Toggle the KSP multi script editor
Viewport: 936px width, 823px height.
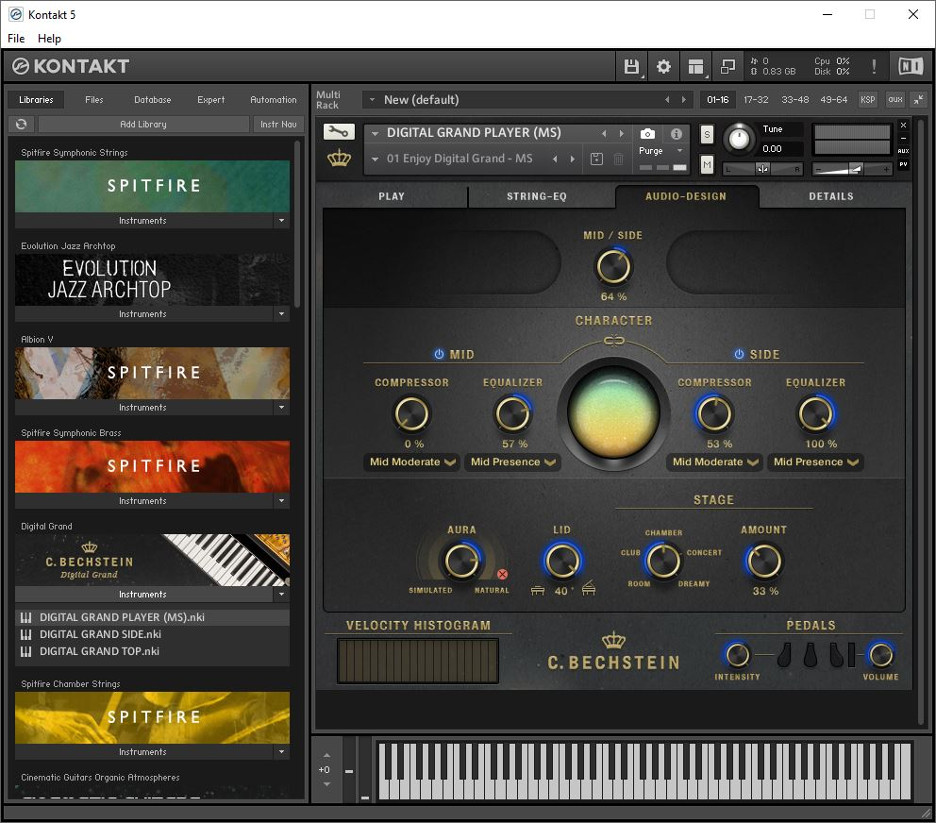pos(867,100)
